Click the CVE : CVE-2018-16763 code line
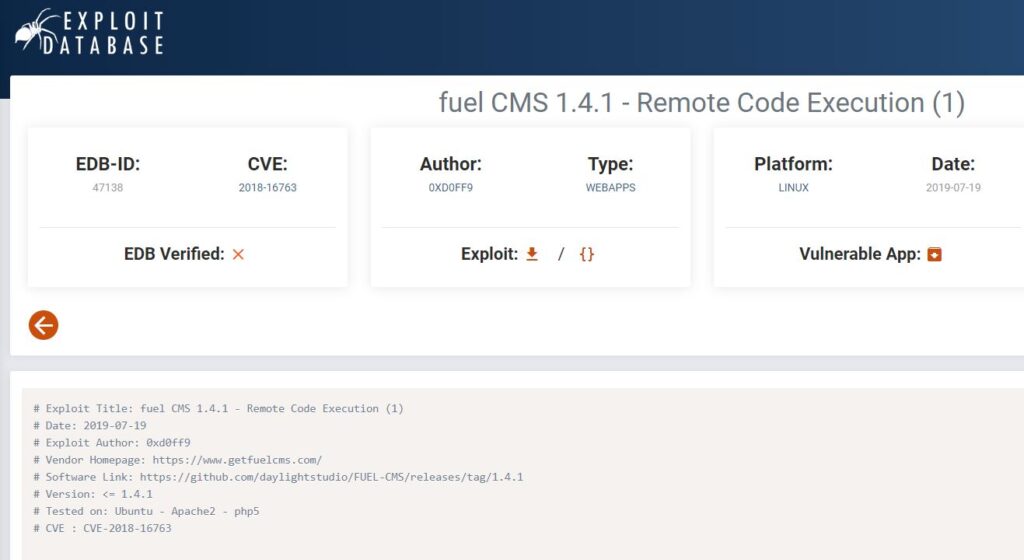 point(103,528)
